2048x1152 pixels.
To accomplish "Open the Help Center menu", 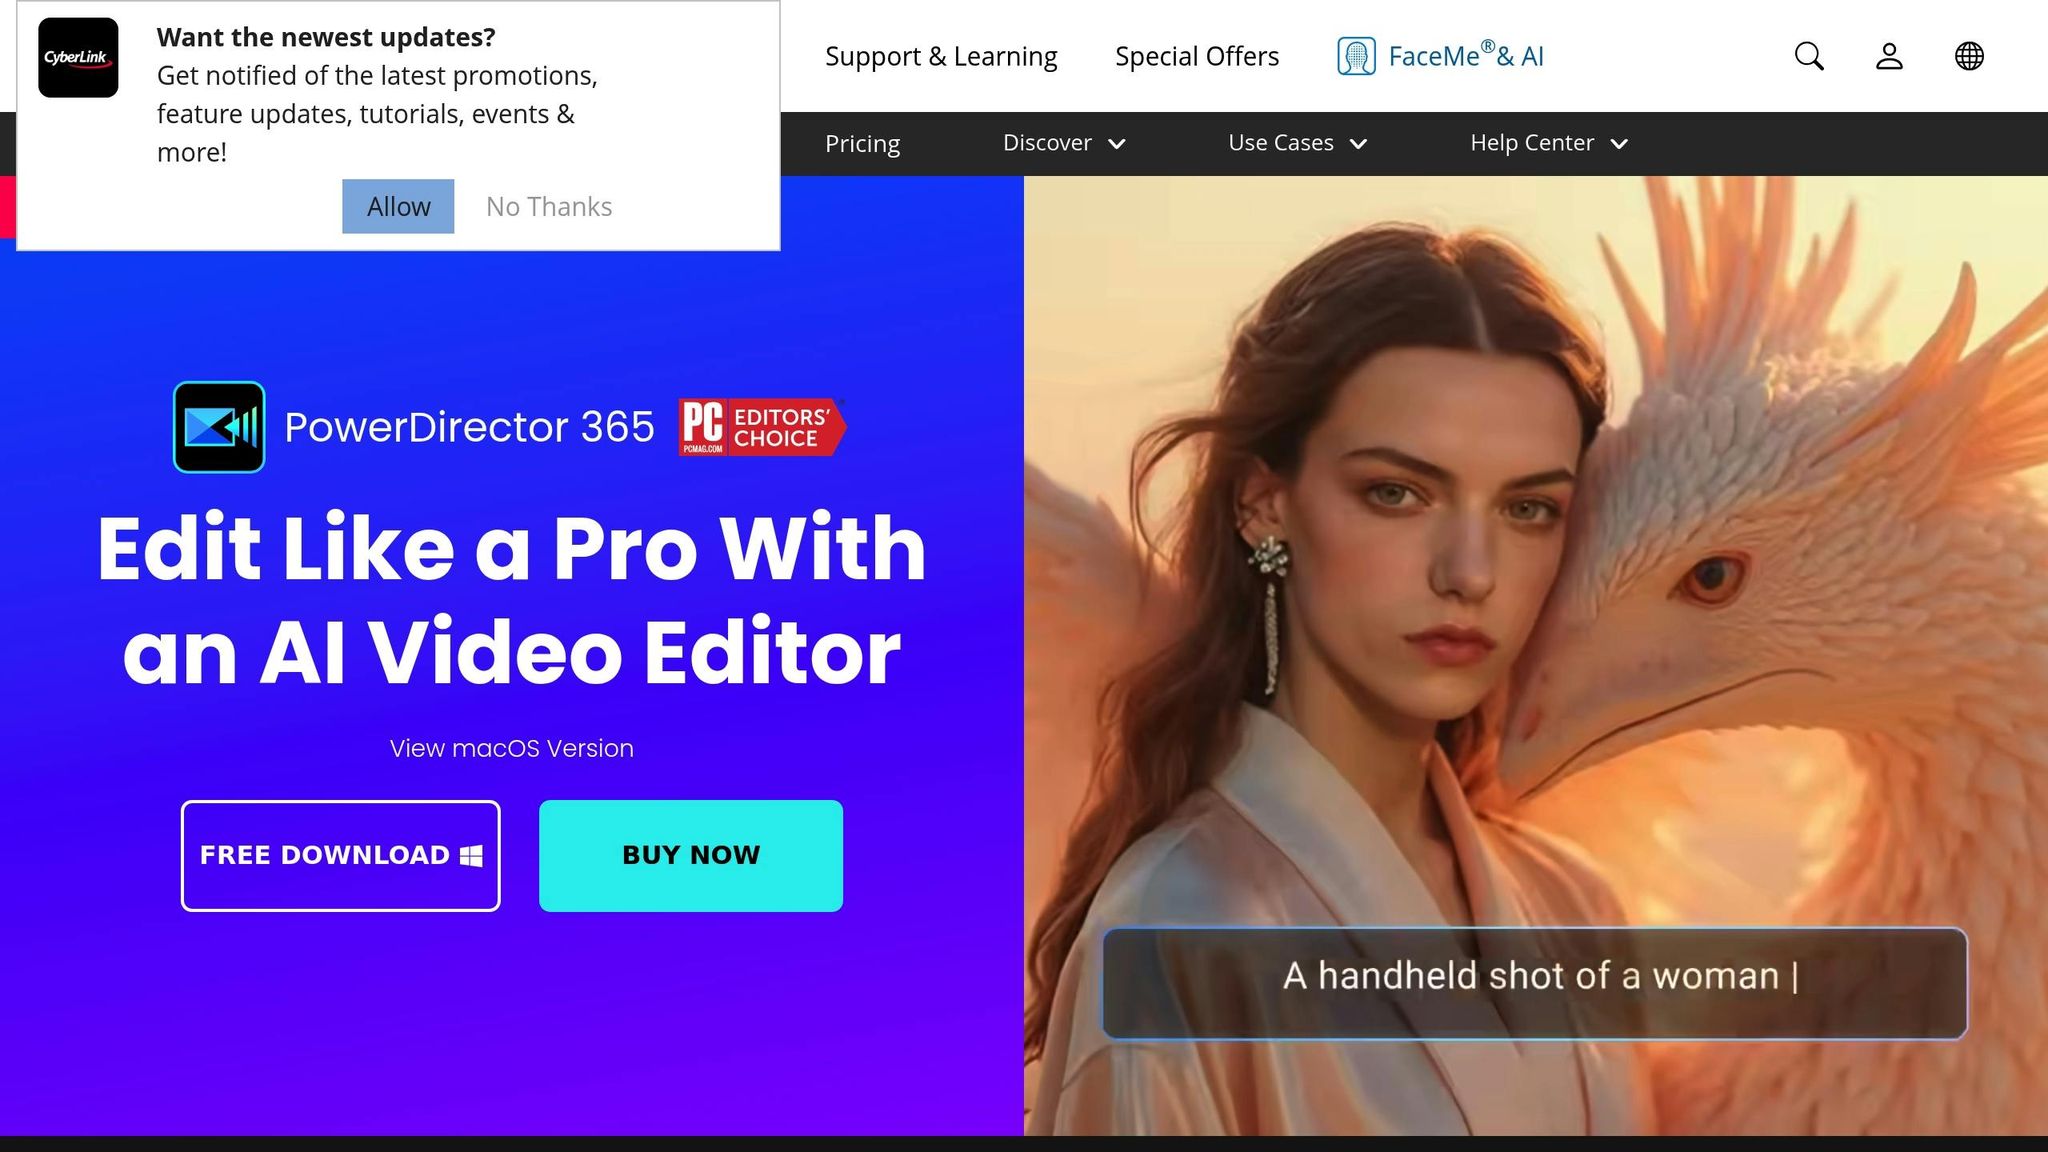I will [x=1549, y=143].
